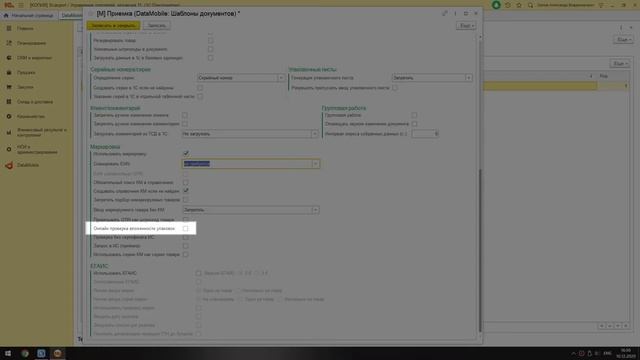This screenshot has height=360, width=640.
Task: Toggle Создавать справочники КМ если не найдены
Action: click(186, 191)
